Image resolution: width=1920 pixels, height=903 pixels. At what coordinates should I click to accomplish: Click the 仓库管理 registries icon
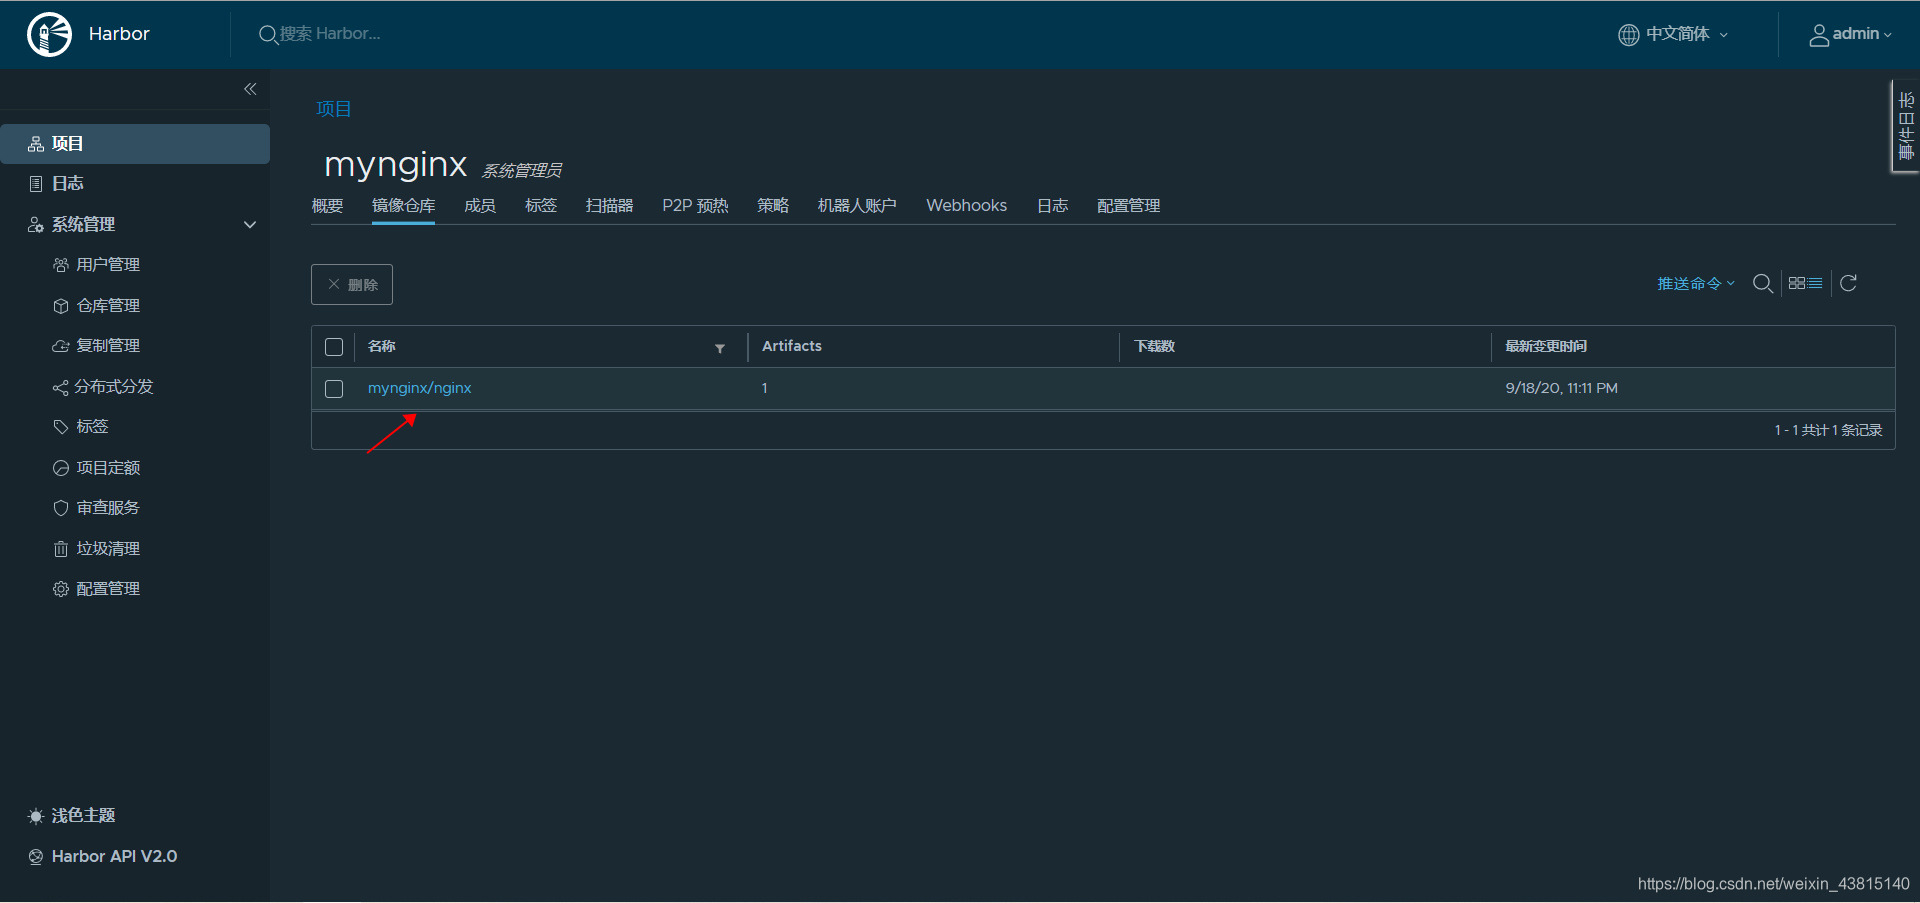61,306
